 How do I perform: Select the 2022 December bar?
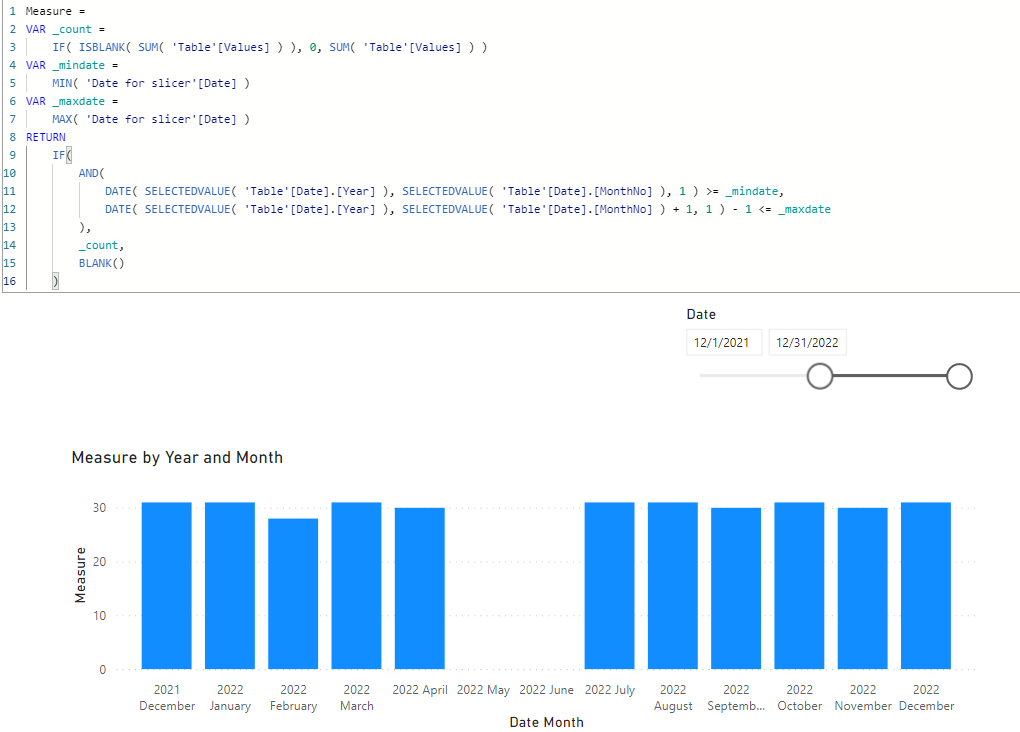[x=926, y=586]
